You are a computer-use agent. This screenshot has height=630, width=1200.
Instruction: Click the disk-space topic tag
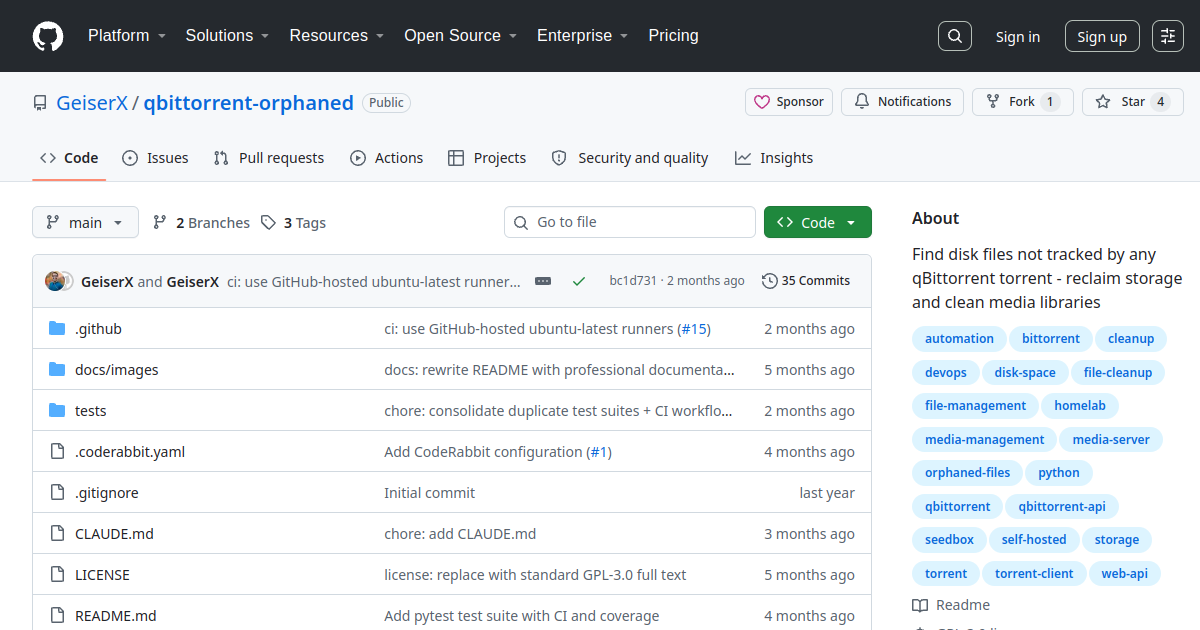click(1025, 373)
